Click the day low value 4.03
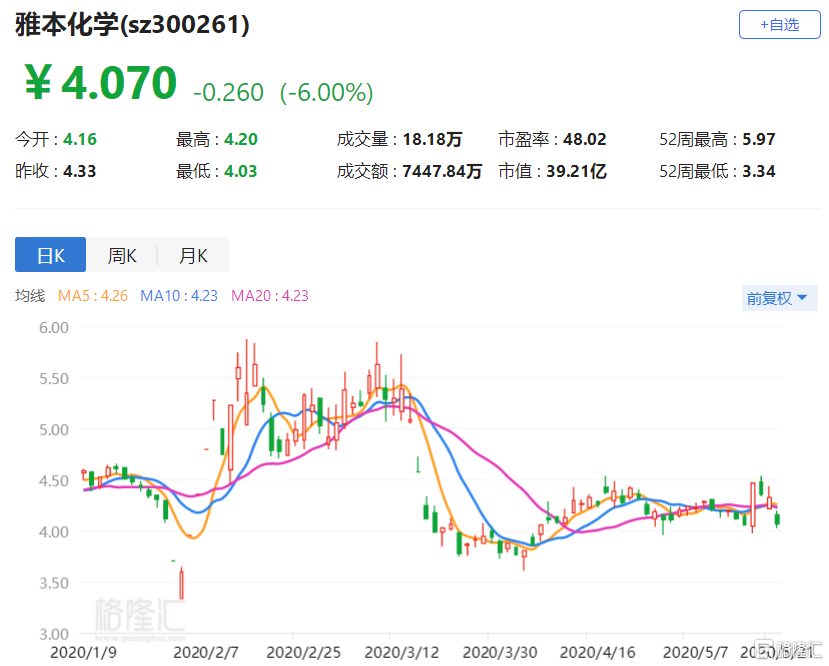 coord(241,171)
